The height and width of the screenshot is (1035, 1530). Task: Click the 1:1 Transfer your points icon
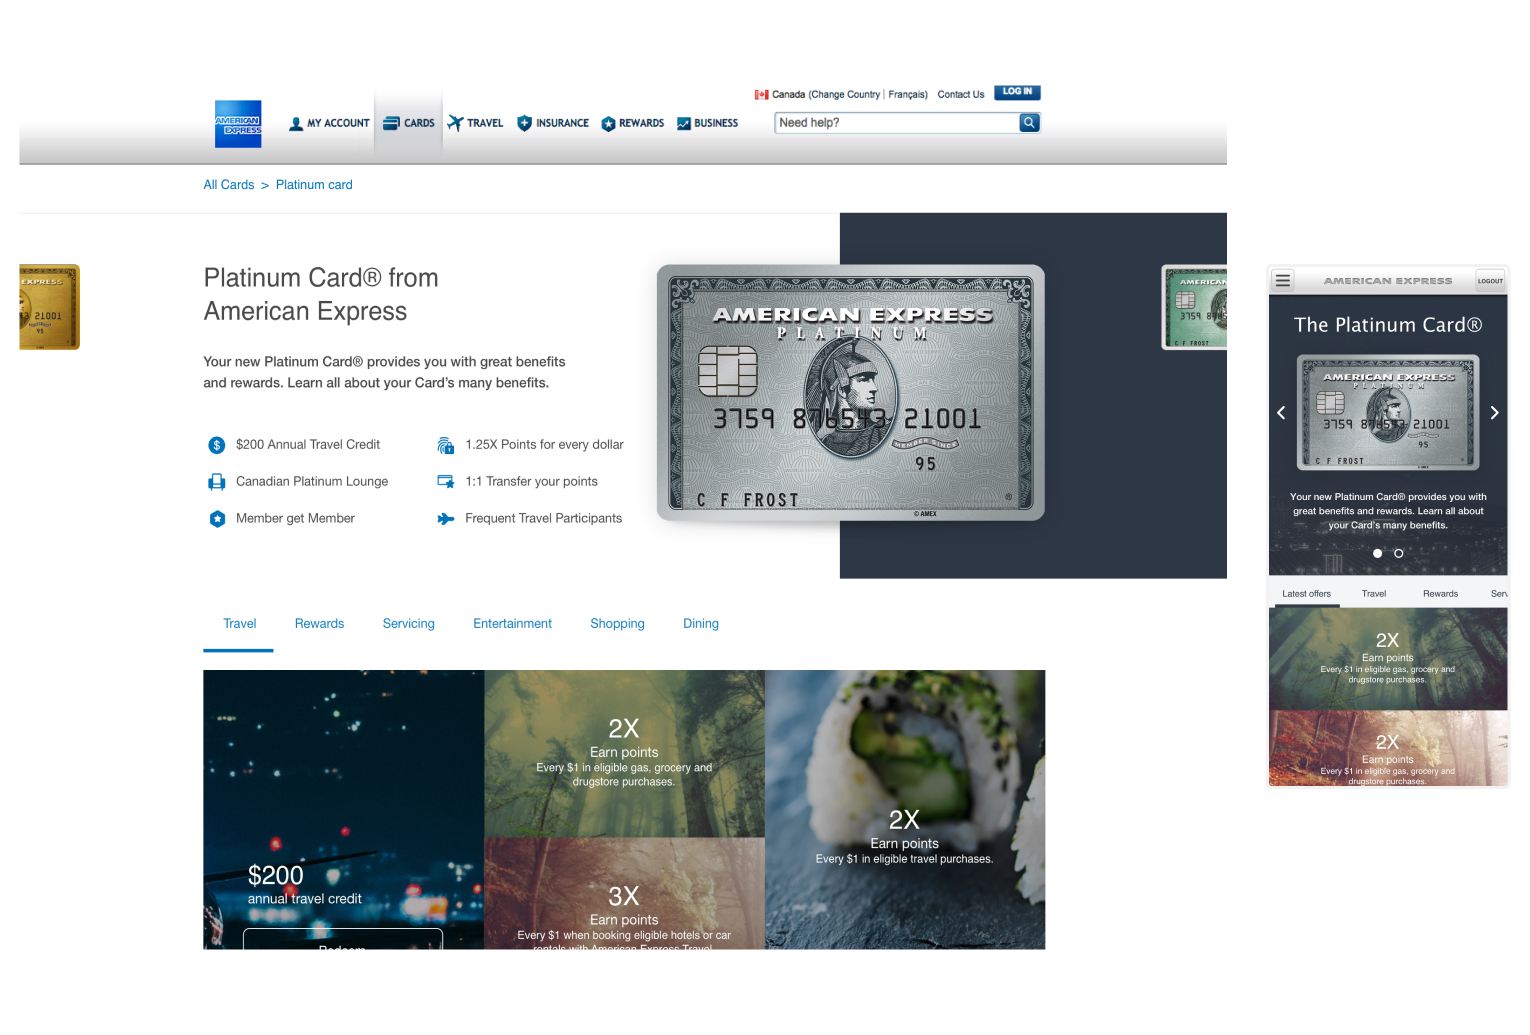[x=446, y=482]
